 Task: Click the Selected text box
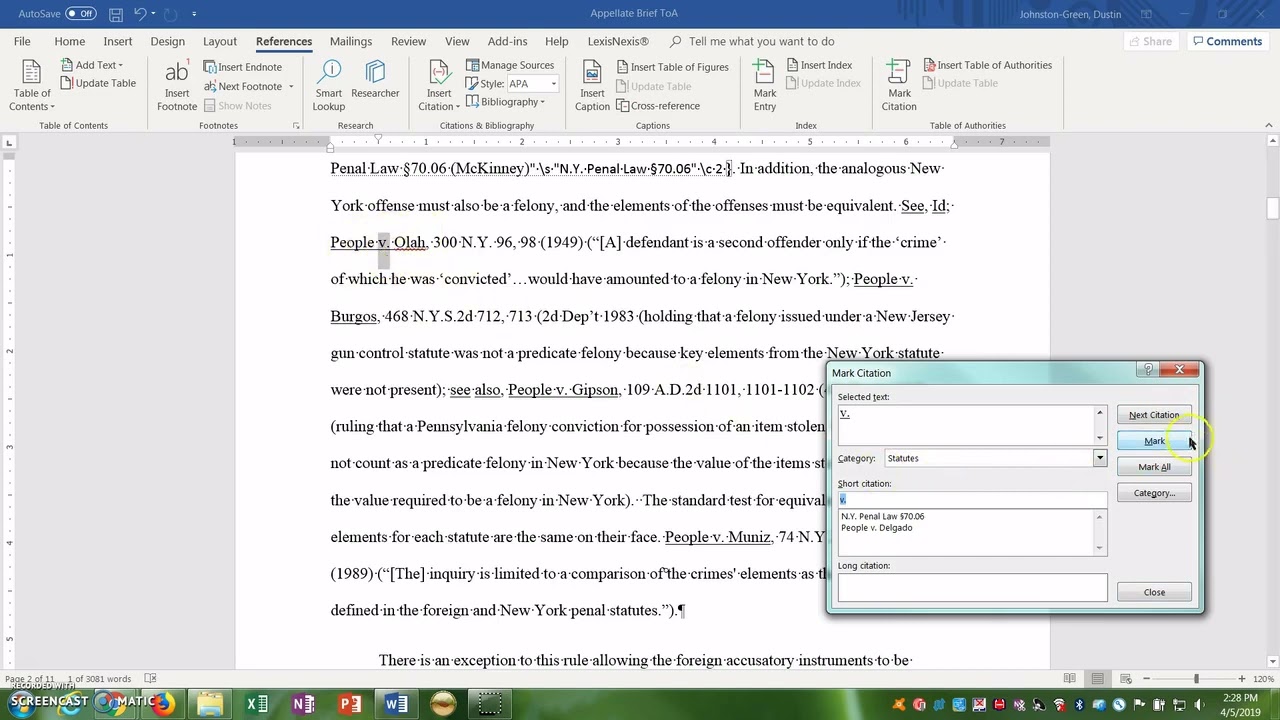click(x=966, y=425)
